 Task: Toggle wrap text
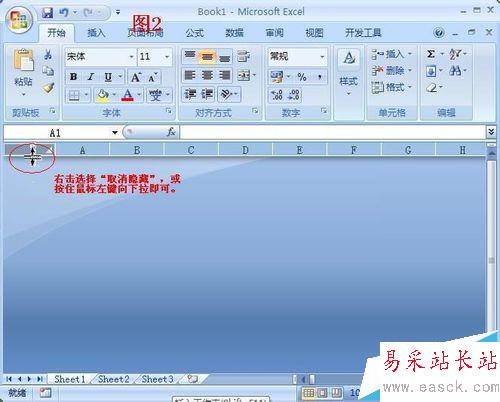pyautogui.click(x=244, y=56)
